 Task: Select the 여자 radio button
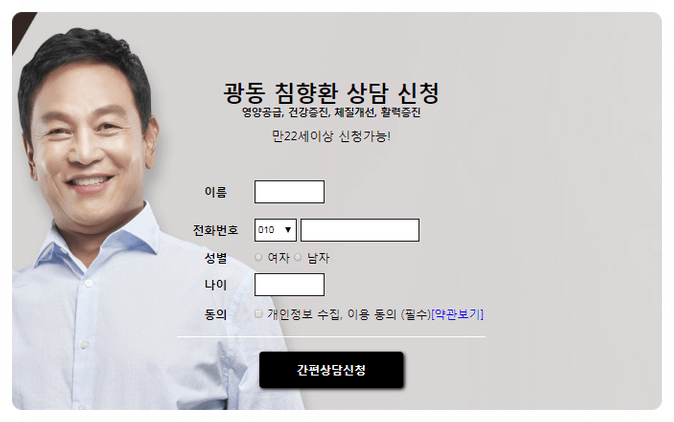click(x=258, y=257)
